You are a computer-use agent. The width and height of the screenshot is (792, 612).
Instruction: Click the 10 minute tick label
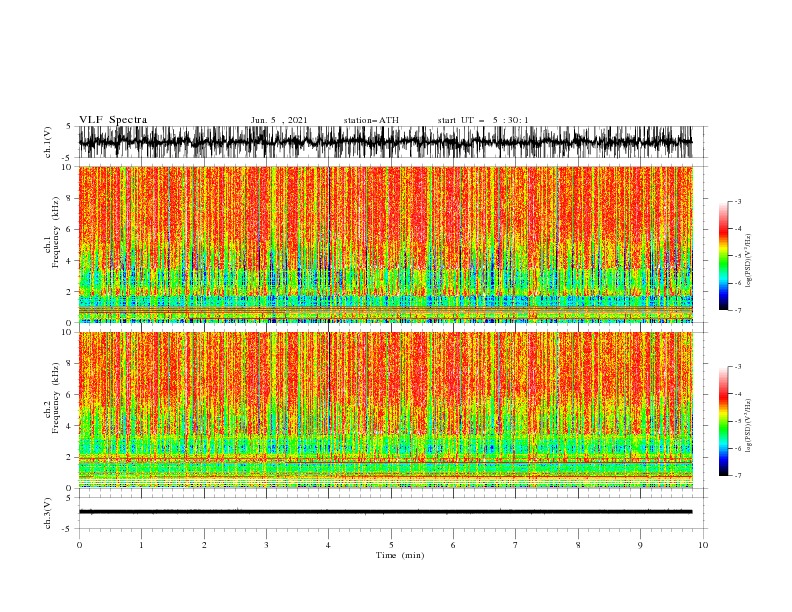click(703, 545)
